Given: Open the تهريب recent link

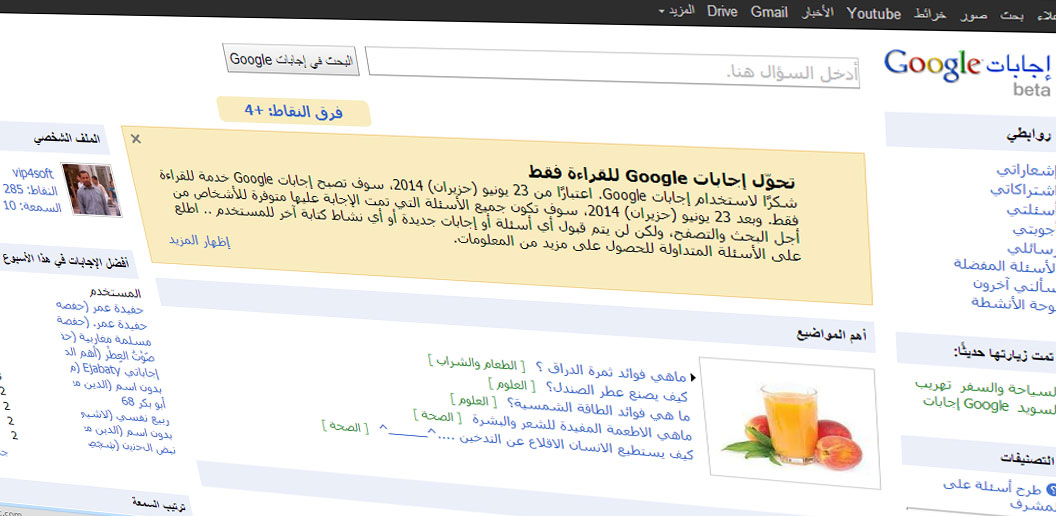Looking at the screenshot, I should (x=933, y=385).
